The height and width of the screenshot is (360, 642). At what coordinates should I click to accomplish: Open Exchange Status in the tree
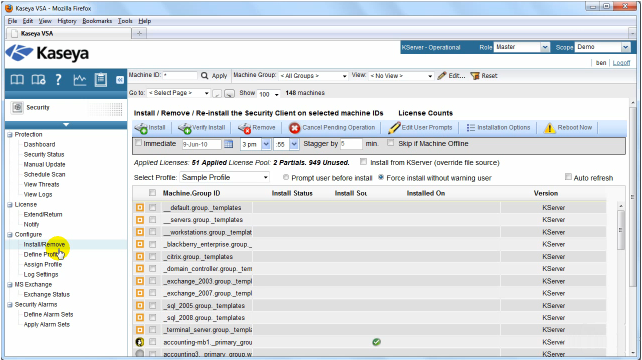point(47,294)
